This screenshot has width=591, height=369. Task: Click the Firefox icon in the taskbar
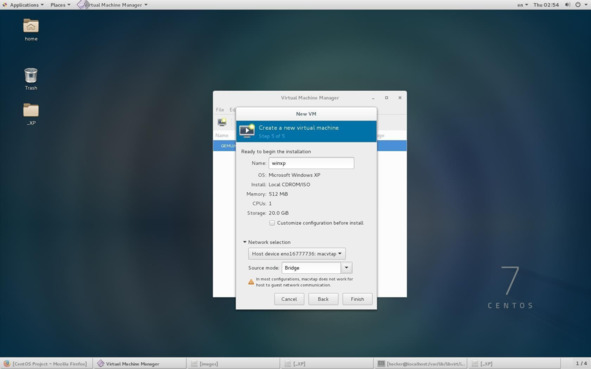(x=7, y=364)
